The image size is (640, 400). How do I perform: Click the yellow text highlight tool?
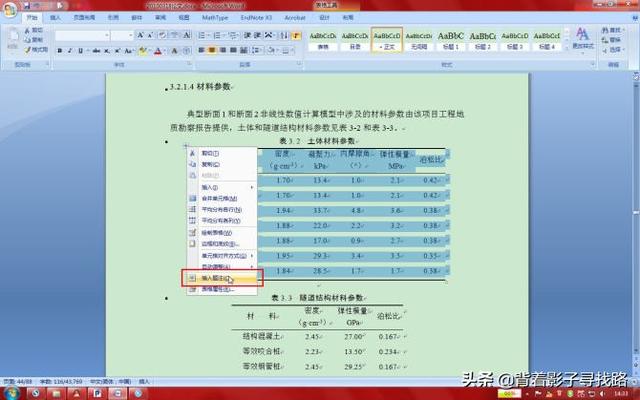pyautogui.click(x=142, y=51)
